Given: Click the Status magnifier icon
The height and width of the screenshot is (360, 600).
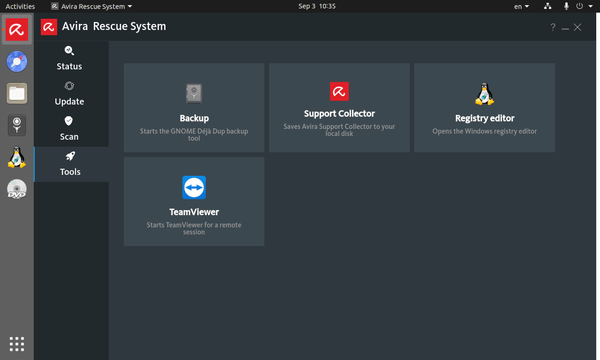Looking at the screenshot, I should click(x=69, y=50).
